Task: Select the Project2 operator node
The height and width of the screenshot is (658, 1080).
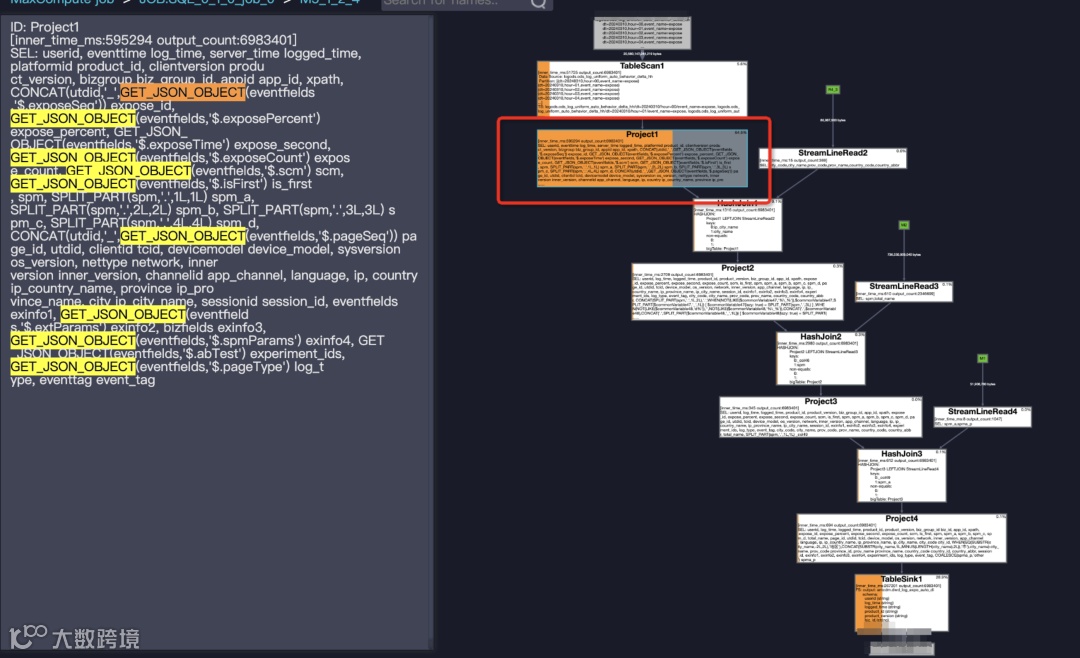Action: point(737,291)
